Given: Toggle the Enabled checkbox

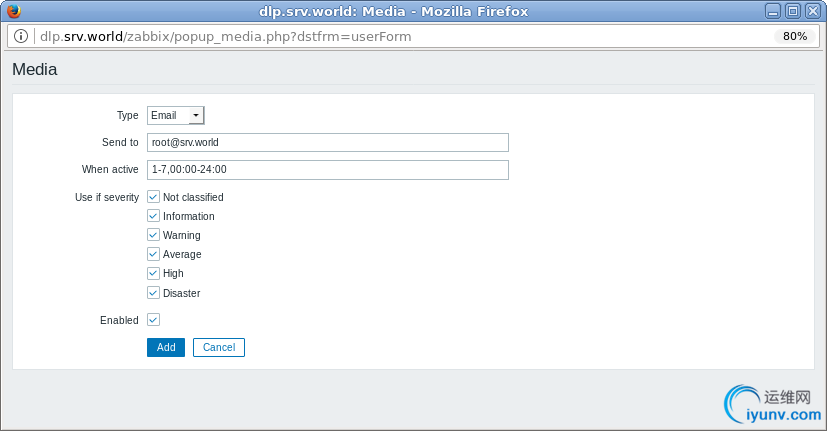Looking at the screenshot, I should pos(154,320).
